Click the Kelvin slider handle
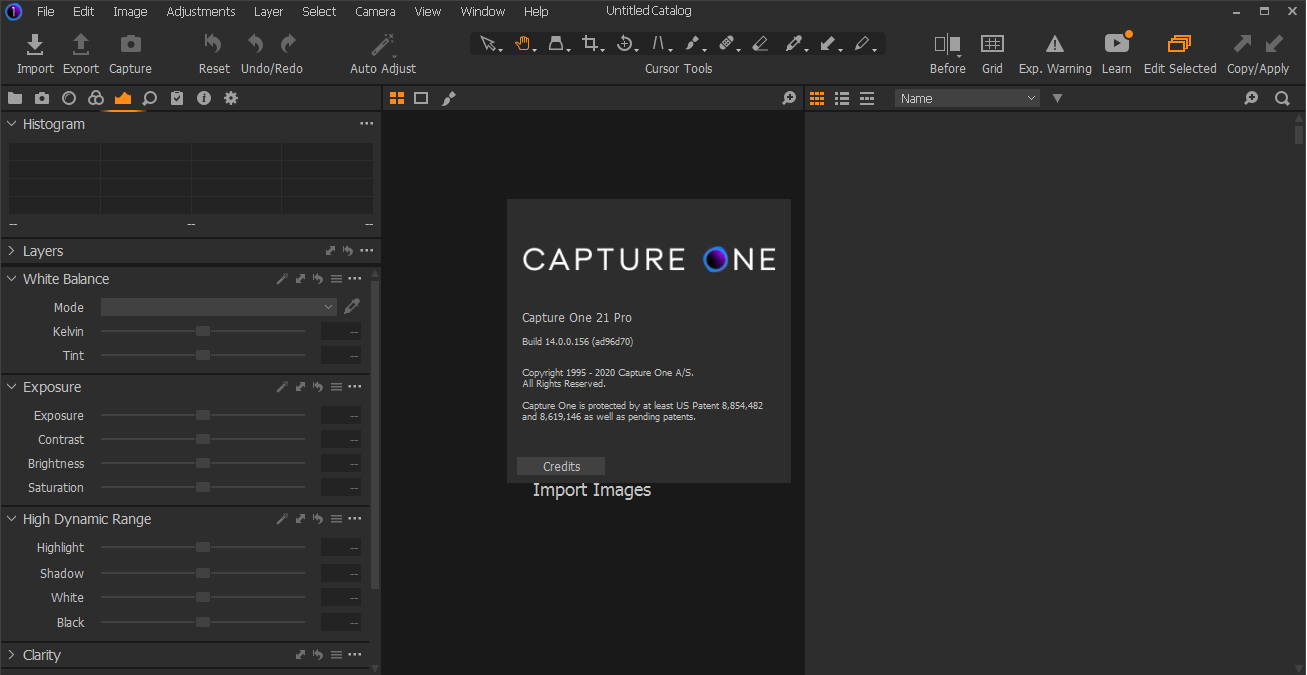1307x675 pixels. point(203,331)
